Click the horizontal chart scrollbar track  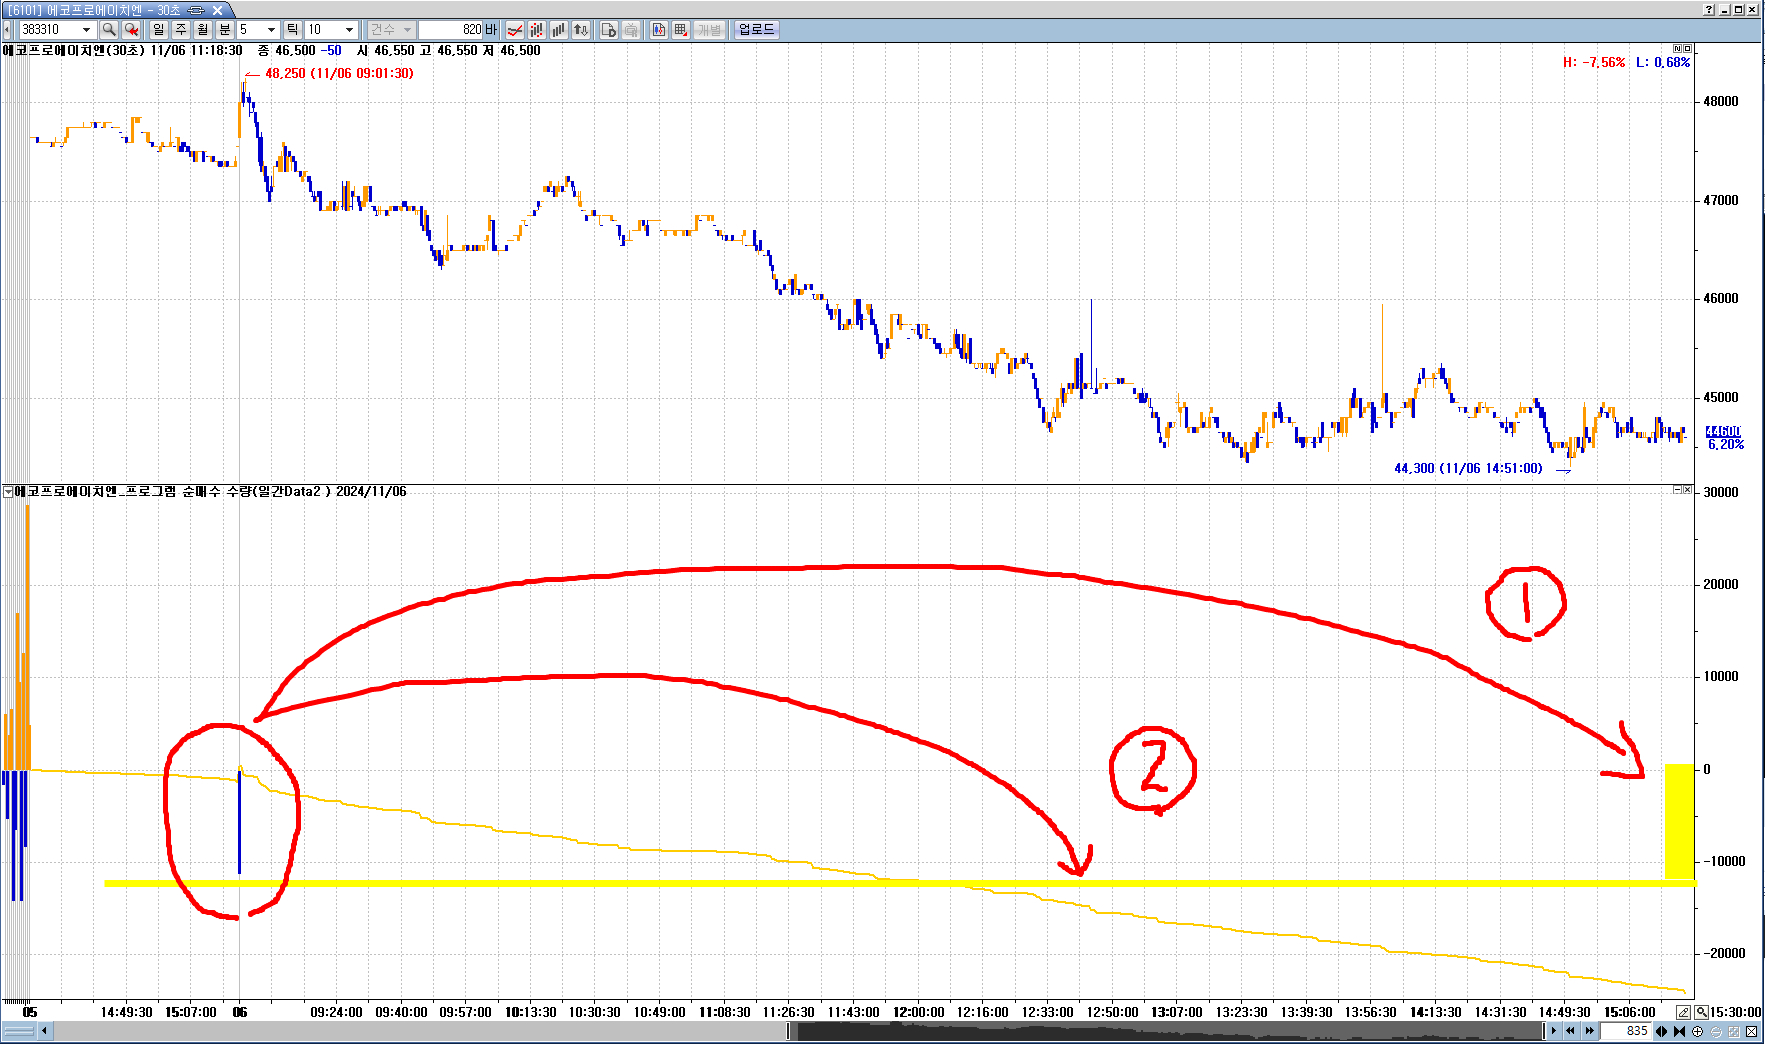(400, 1031)
